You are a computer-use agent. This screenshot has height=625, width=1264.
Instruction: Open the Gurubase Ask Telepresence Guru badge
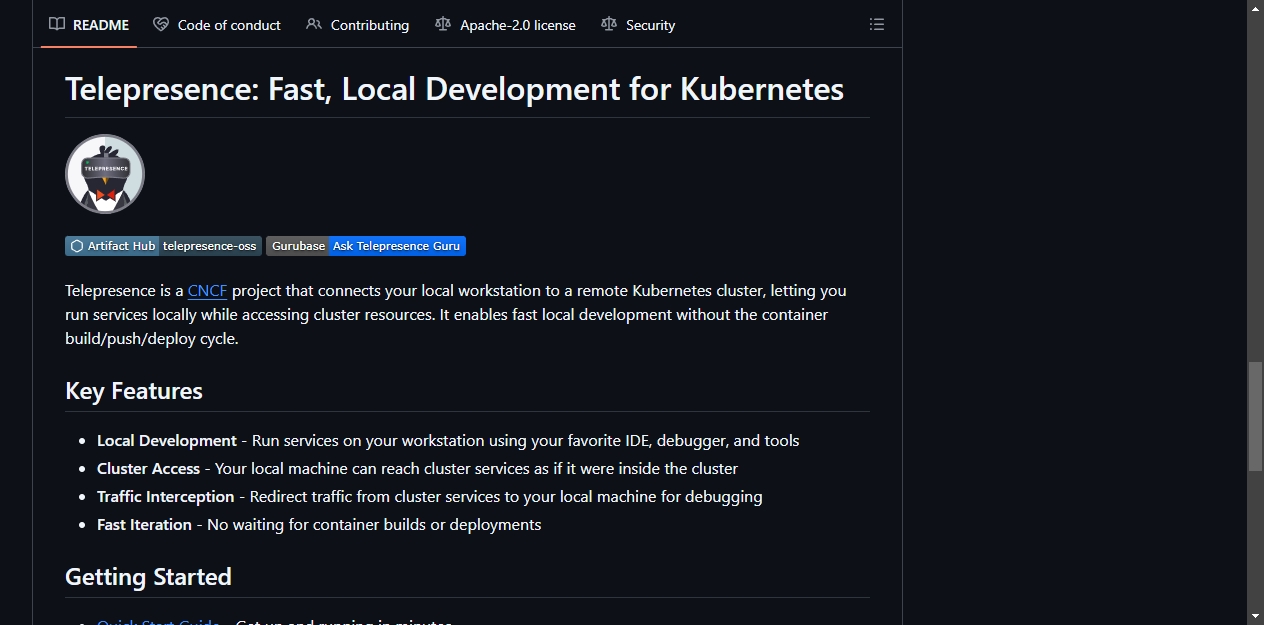366,246
